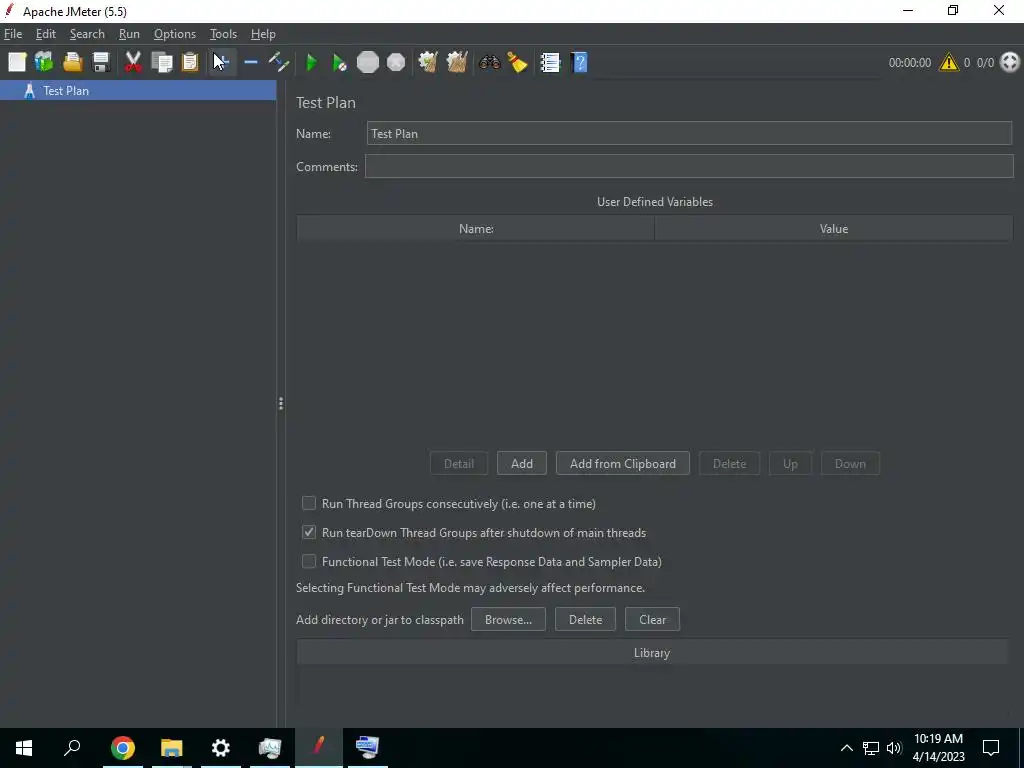1024x768 pixels.
Task: Click the Clear All results icon
Action: click(x=456, y=62)
